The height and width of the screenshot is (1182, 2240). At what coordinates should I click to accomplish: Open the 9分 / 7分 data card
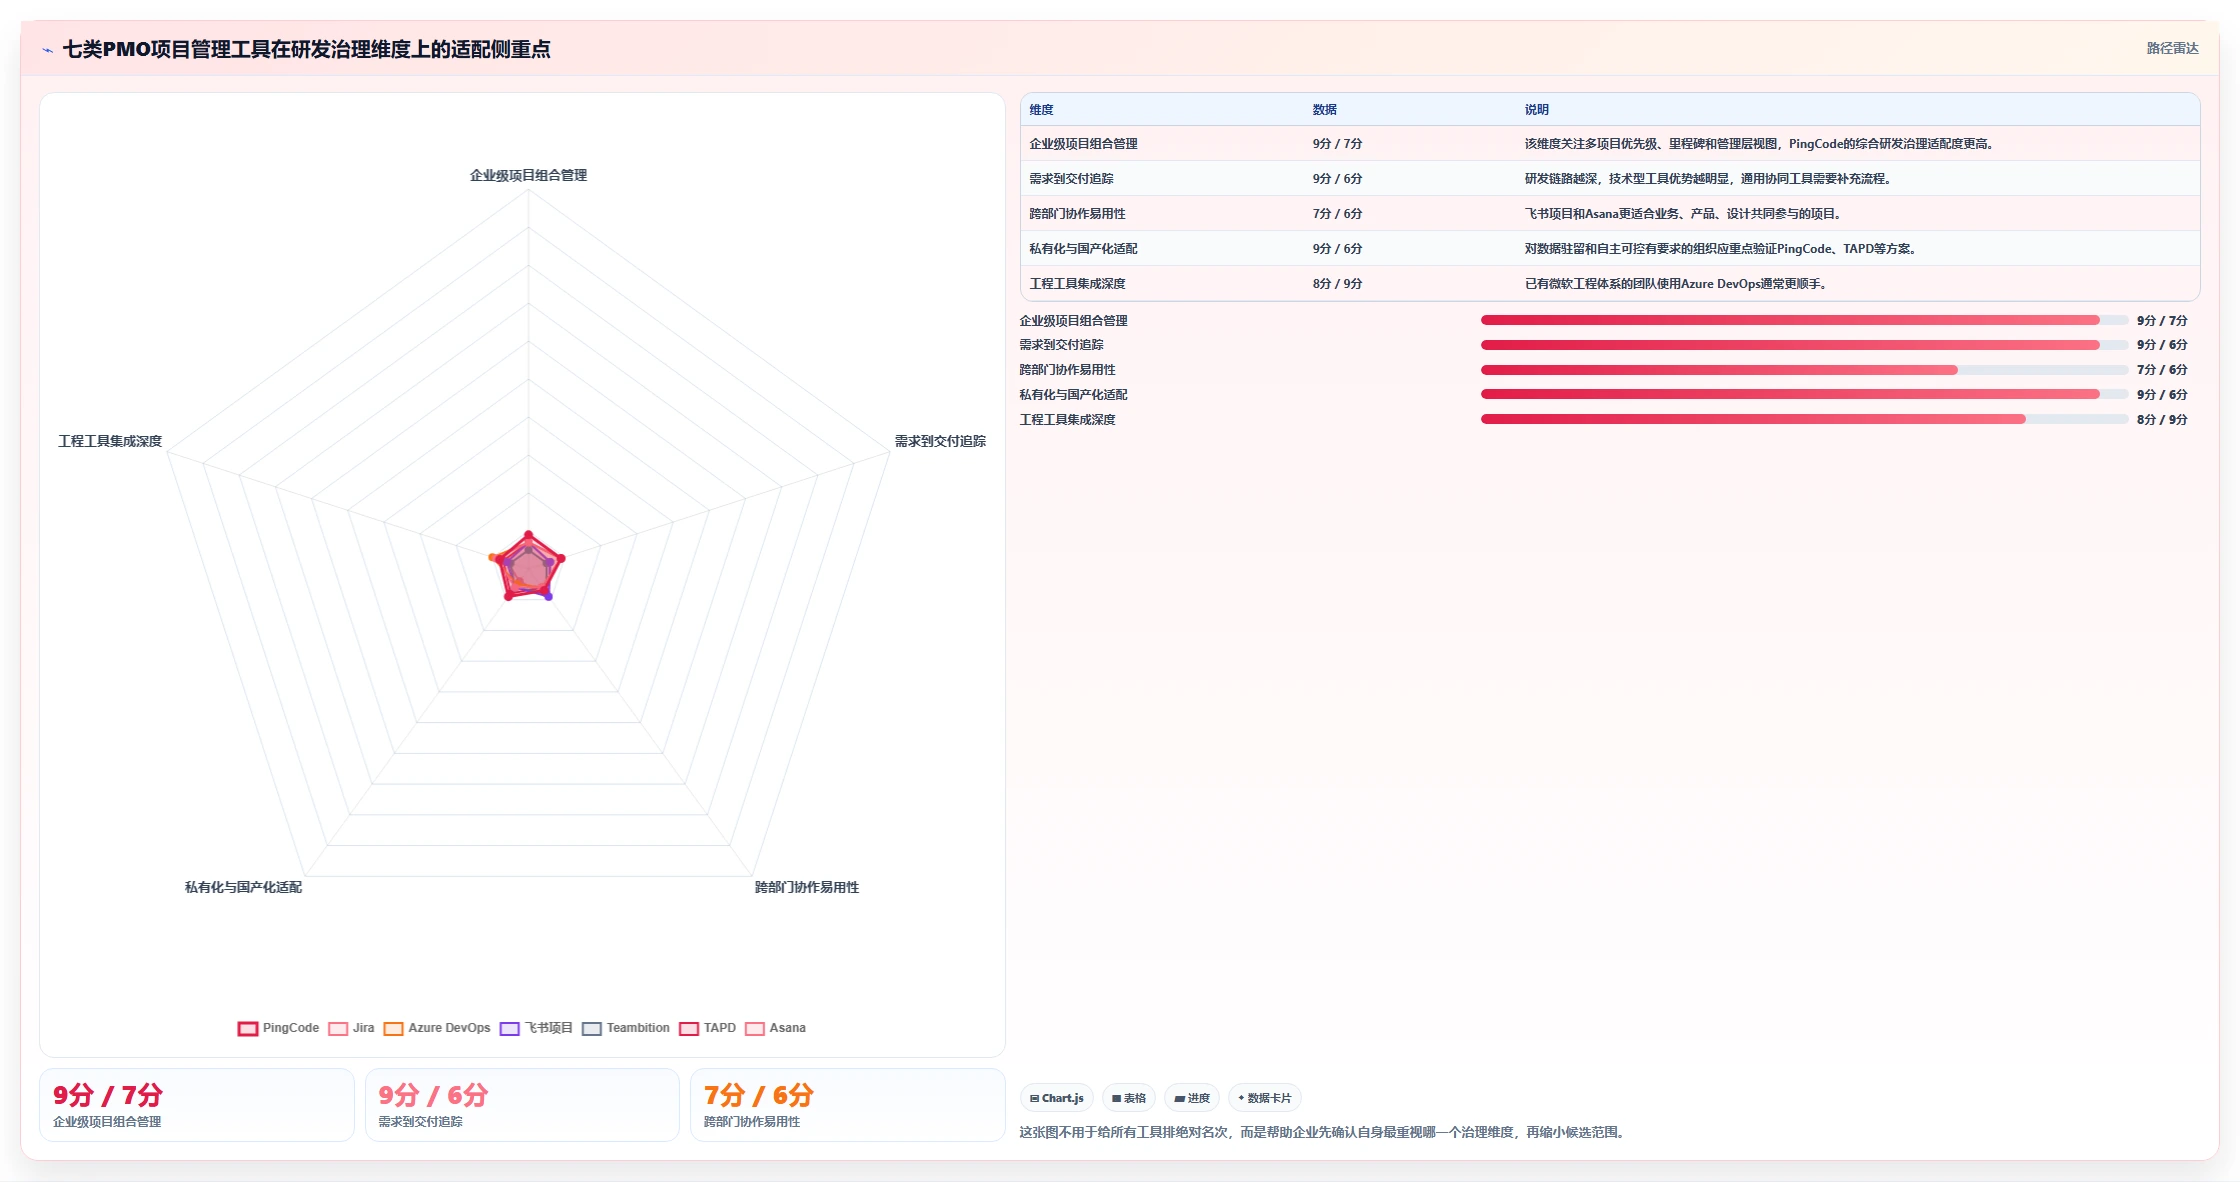[197, 1105]
